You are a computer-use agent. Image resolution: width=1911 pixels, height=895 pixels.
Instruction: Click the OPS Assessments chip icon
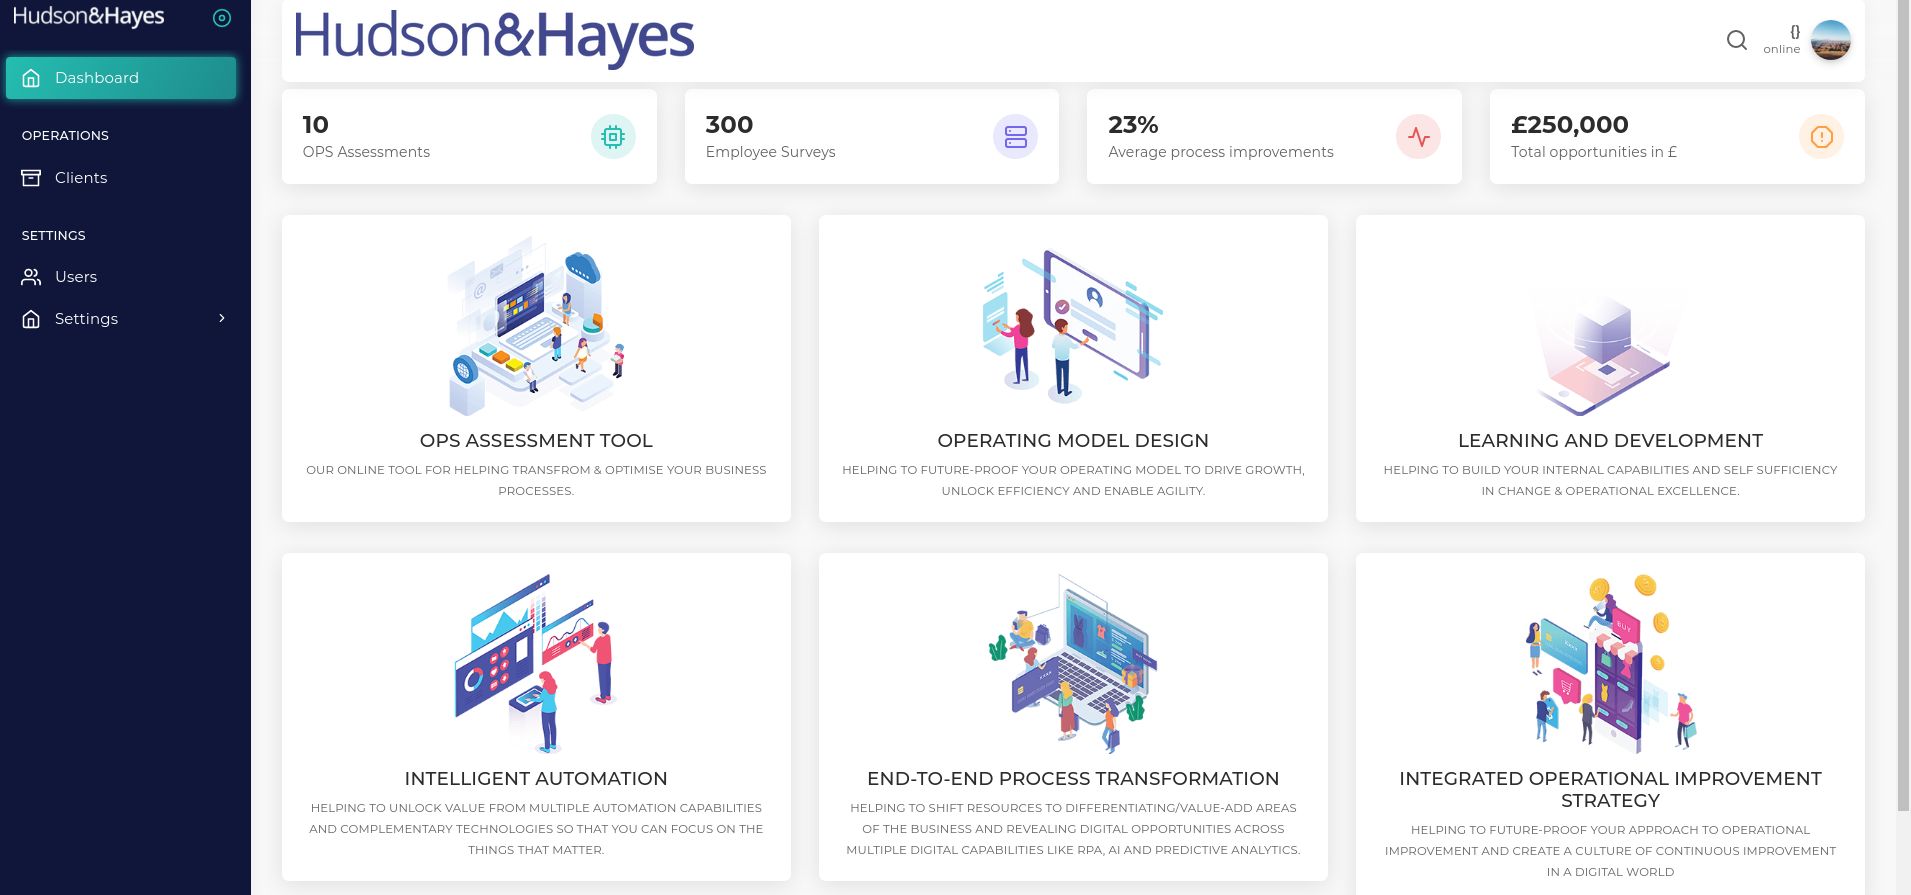(613, 136)
